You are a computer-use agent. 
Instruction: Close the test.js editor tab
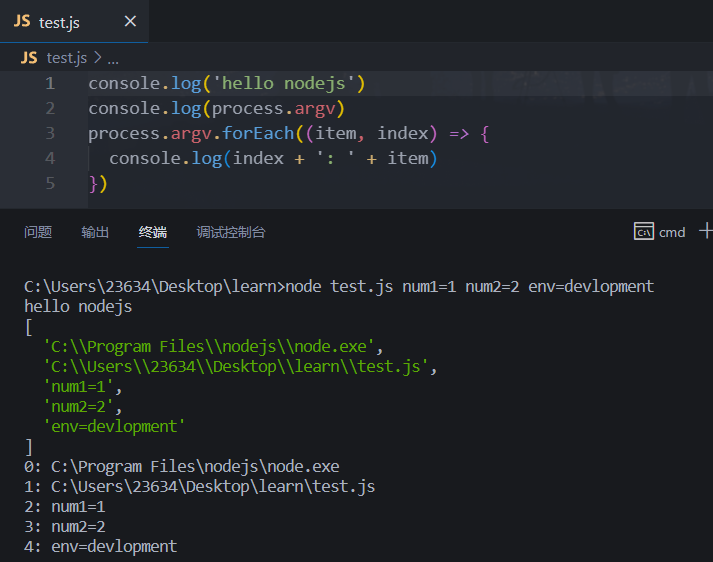click(x=131, y=21)
